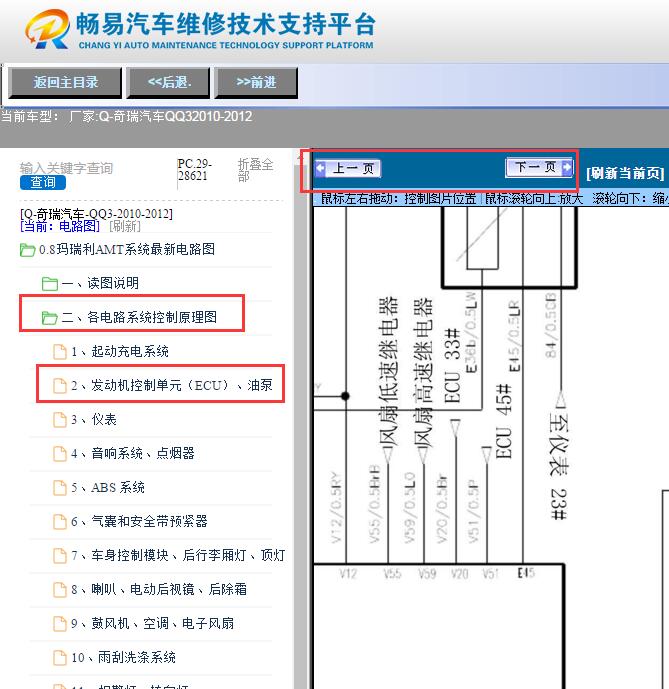This screenshot has width=669, height=689.
Task: Click the ECU 45# label in the diagram
Action: click(x=504, y=421)
